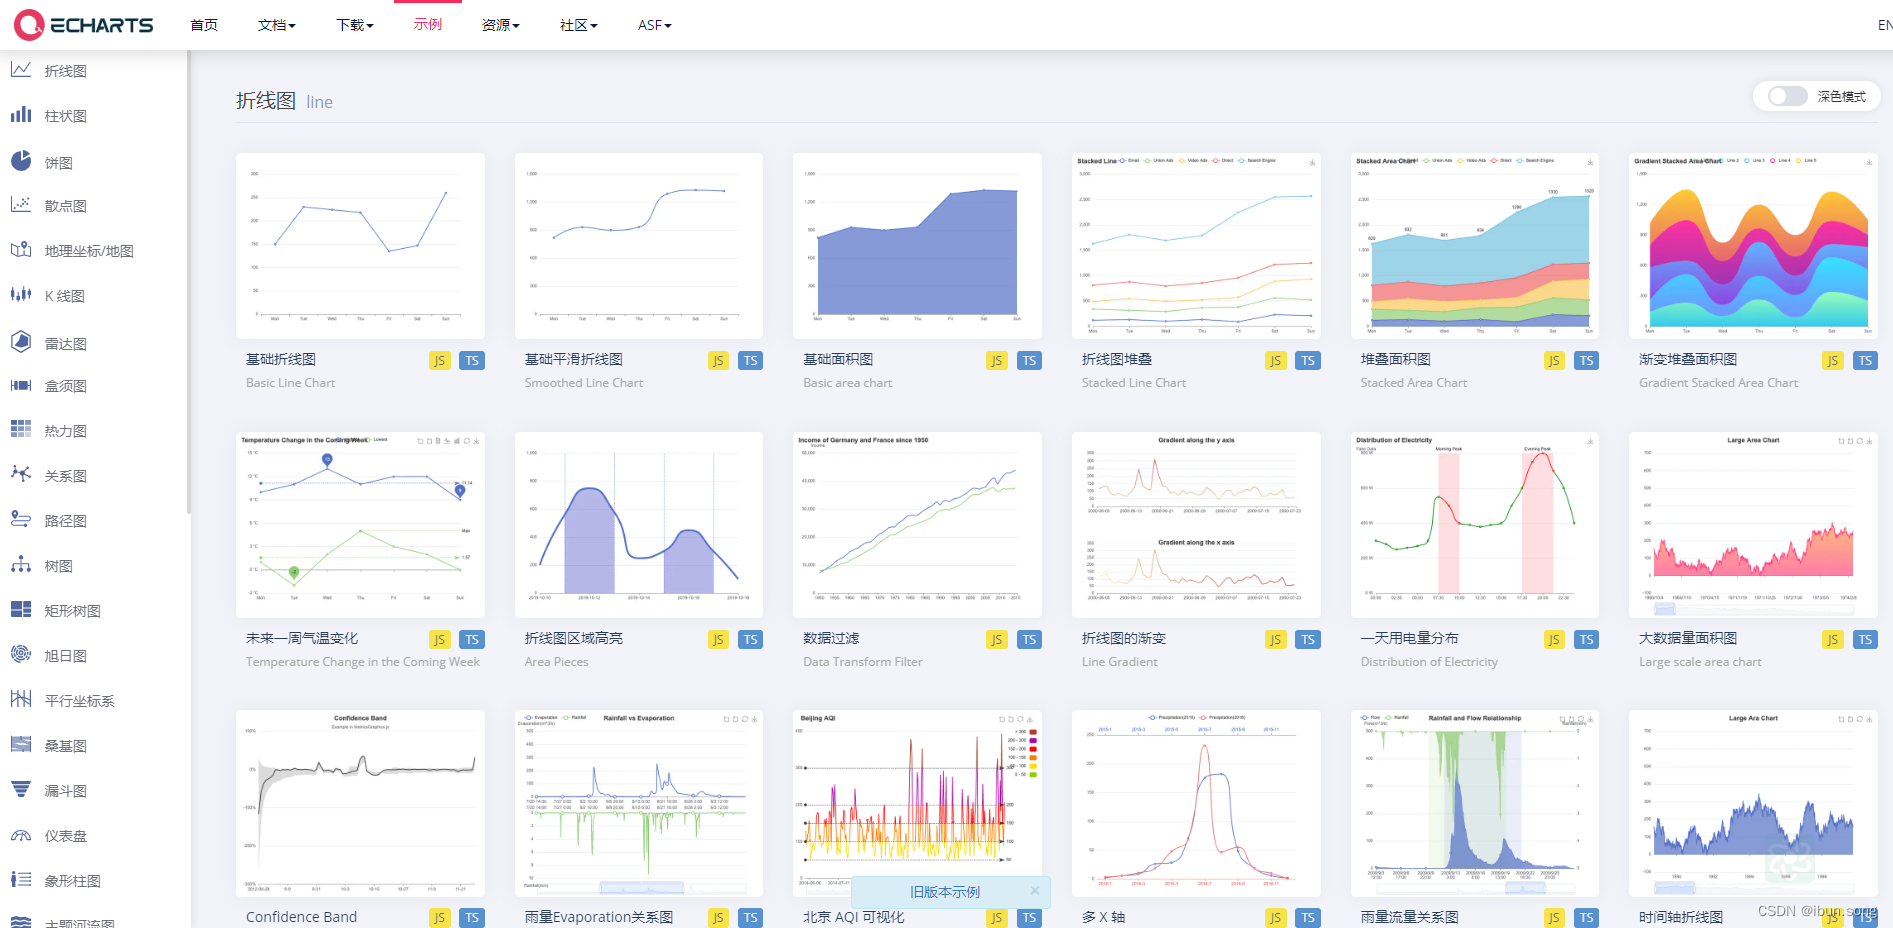Click the 热力图 sidebar label
The width and height of the screenshot is (1893, 928).
point(66,431)
